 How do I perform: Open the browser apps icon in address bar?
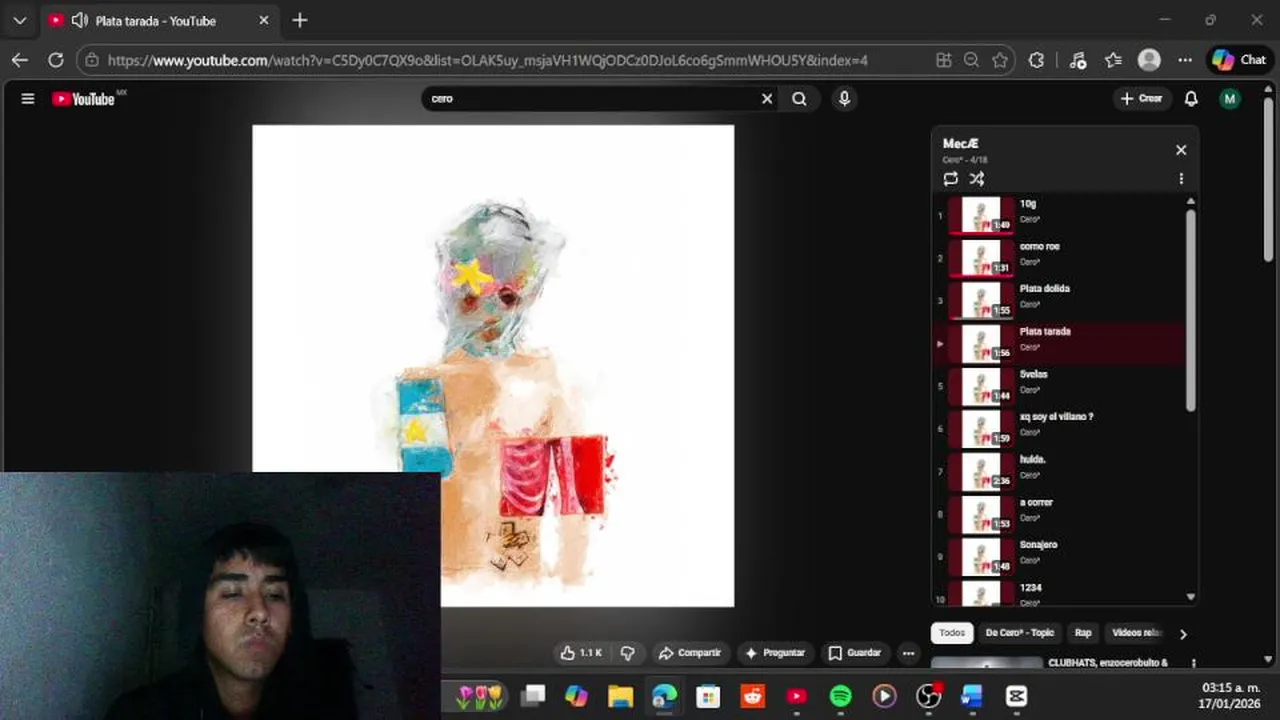pyautogui.click(x=943, y=60)
